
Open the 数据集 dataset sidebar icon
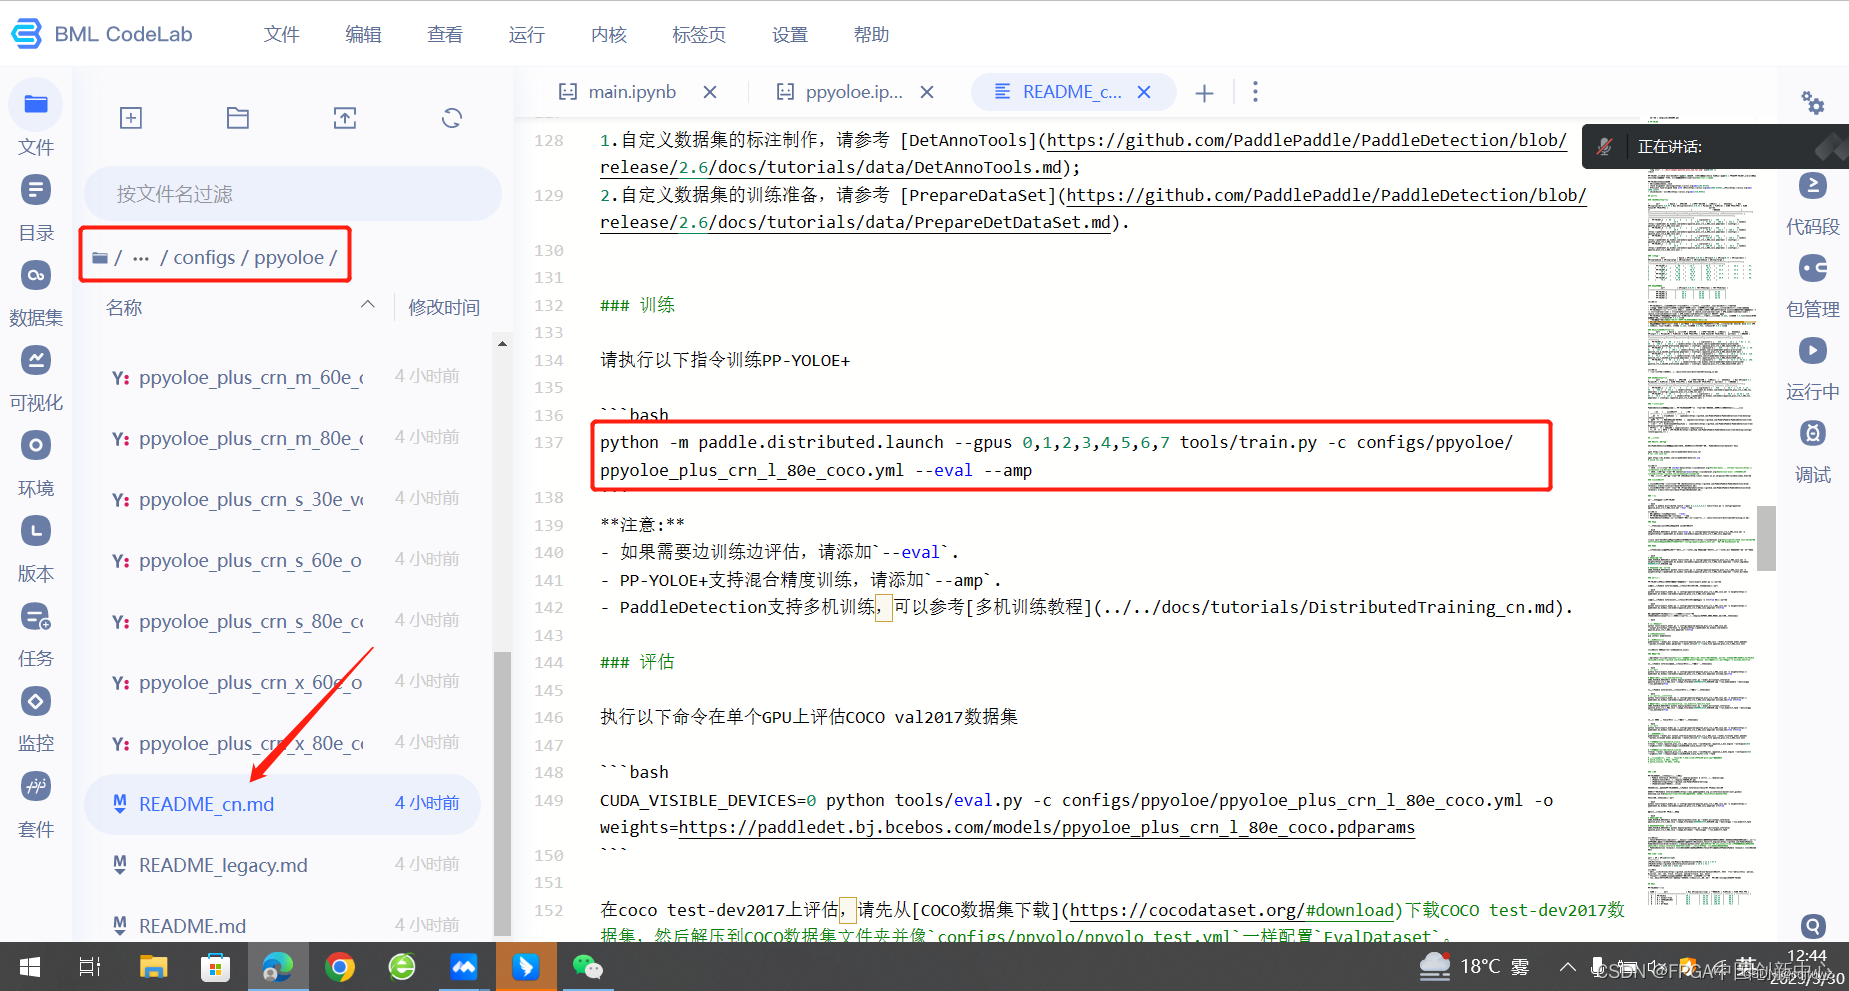coord(36,274)
